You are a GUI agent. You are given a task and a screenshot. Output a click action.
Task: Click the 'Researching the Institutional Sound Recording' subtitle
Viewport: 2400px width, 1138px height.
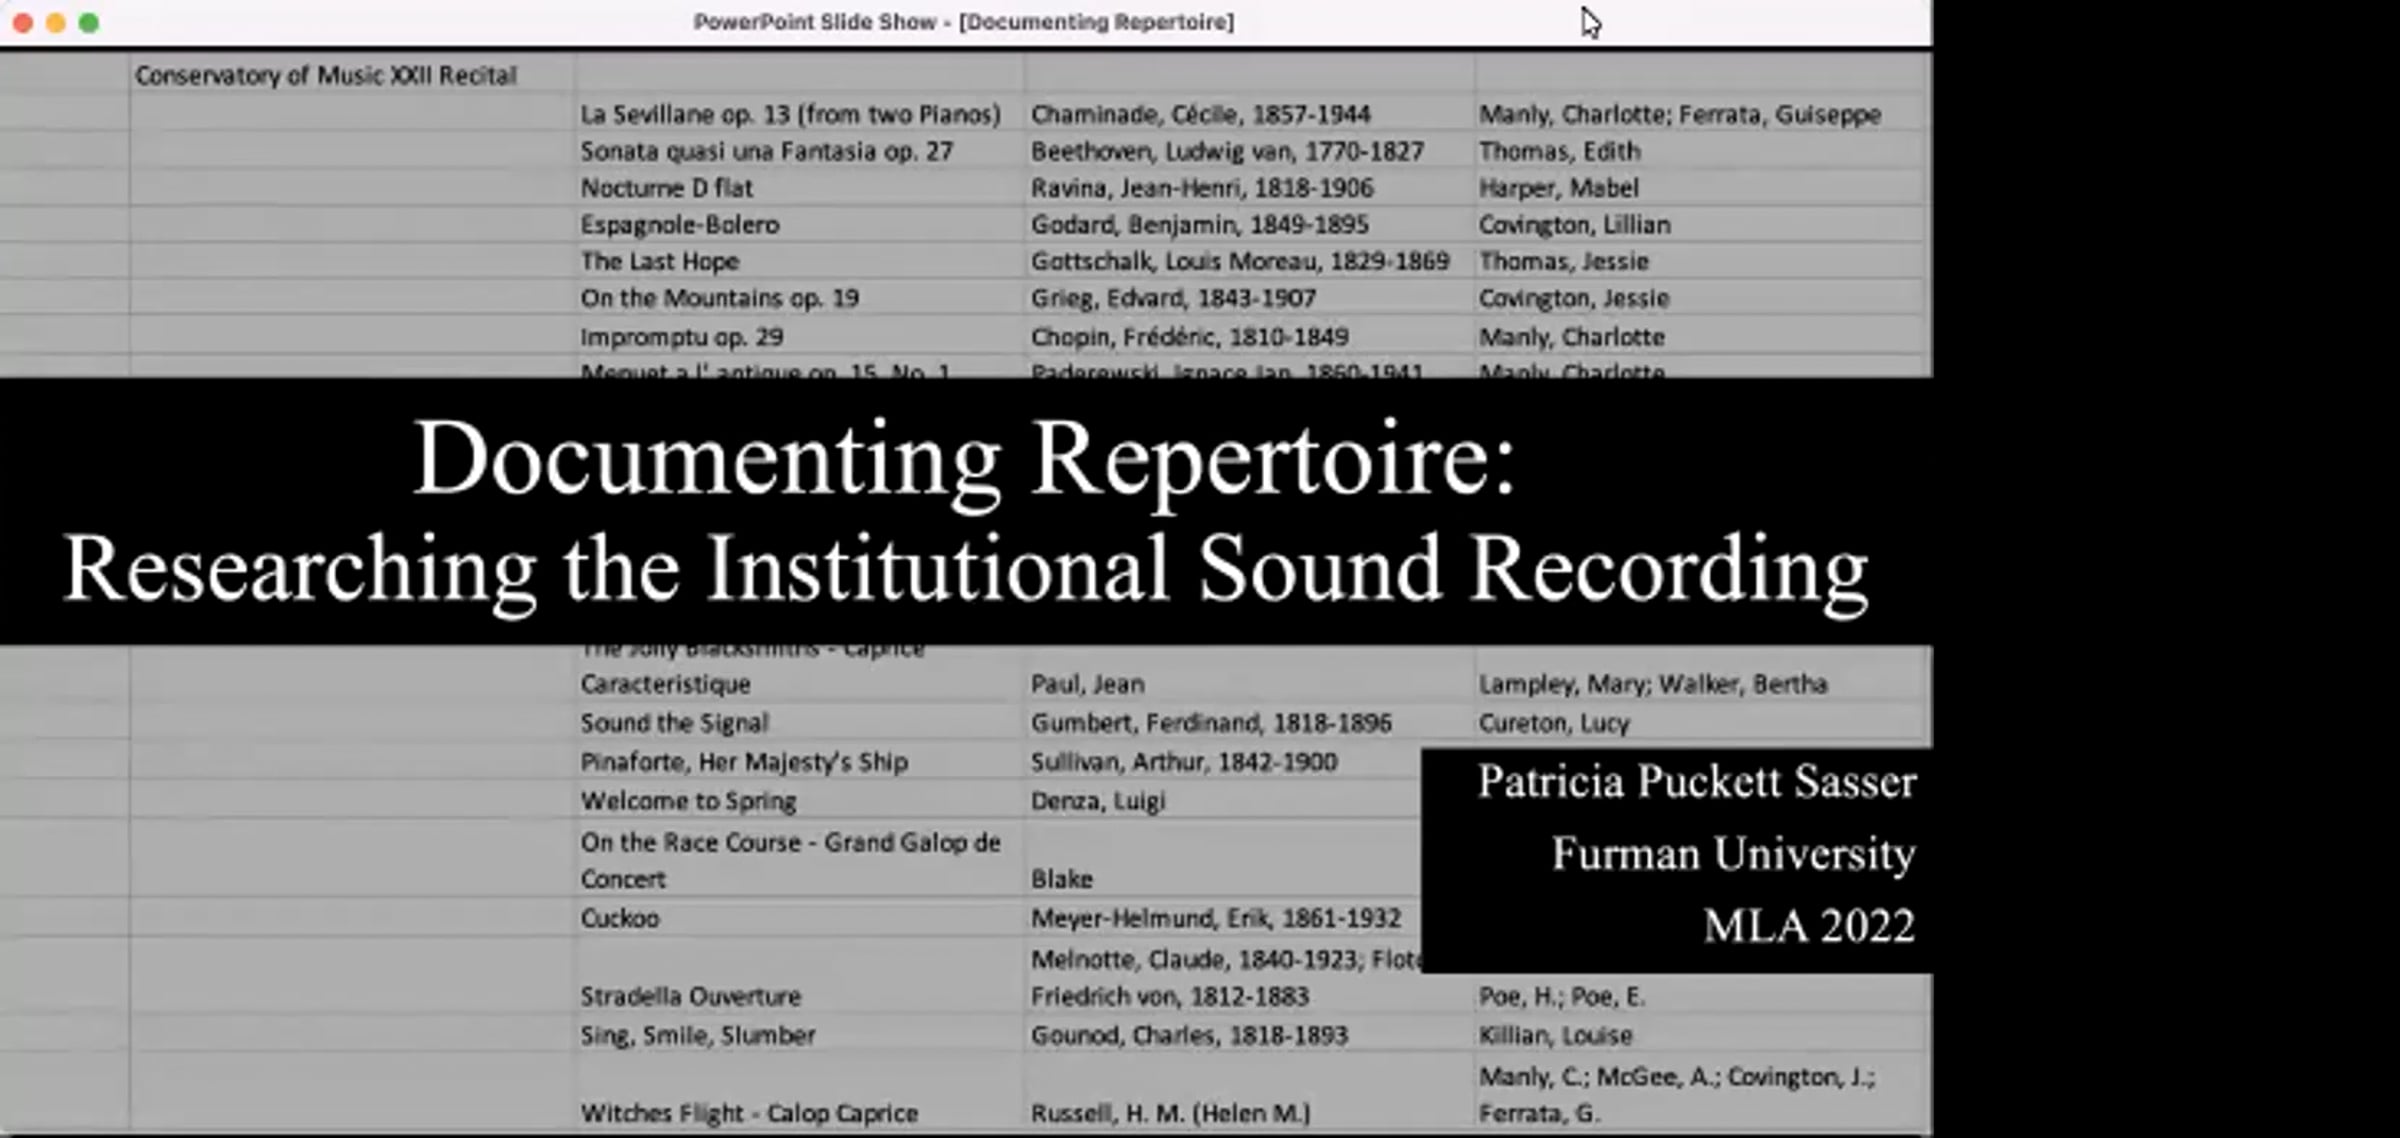[965, 568]
